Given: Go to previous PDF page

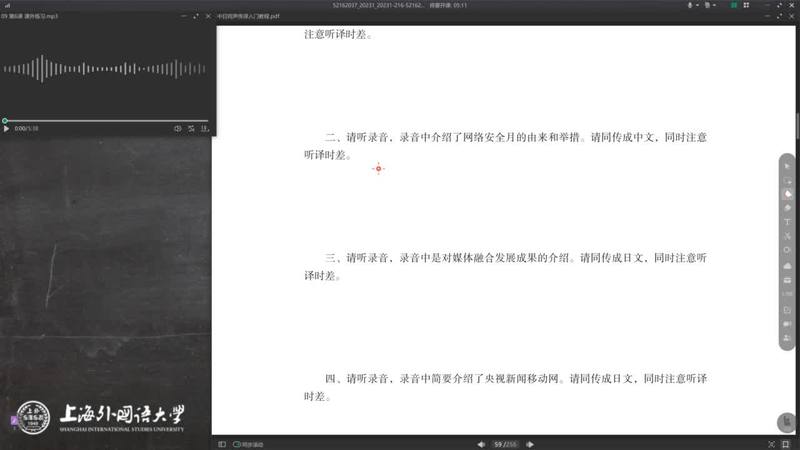Looking at the screenshot, I should tap(481, 444).
